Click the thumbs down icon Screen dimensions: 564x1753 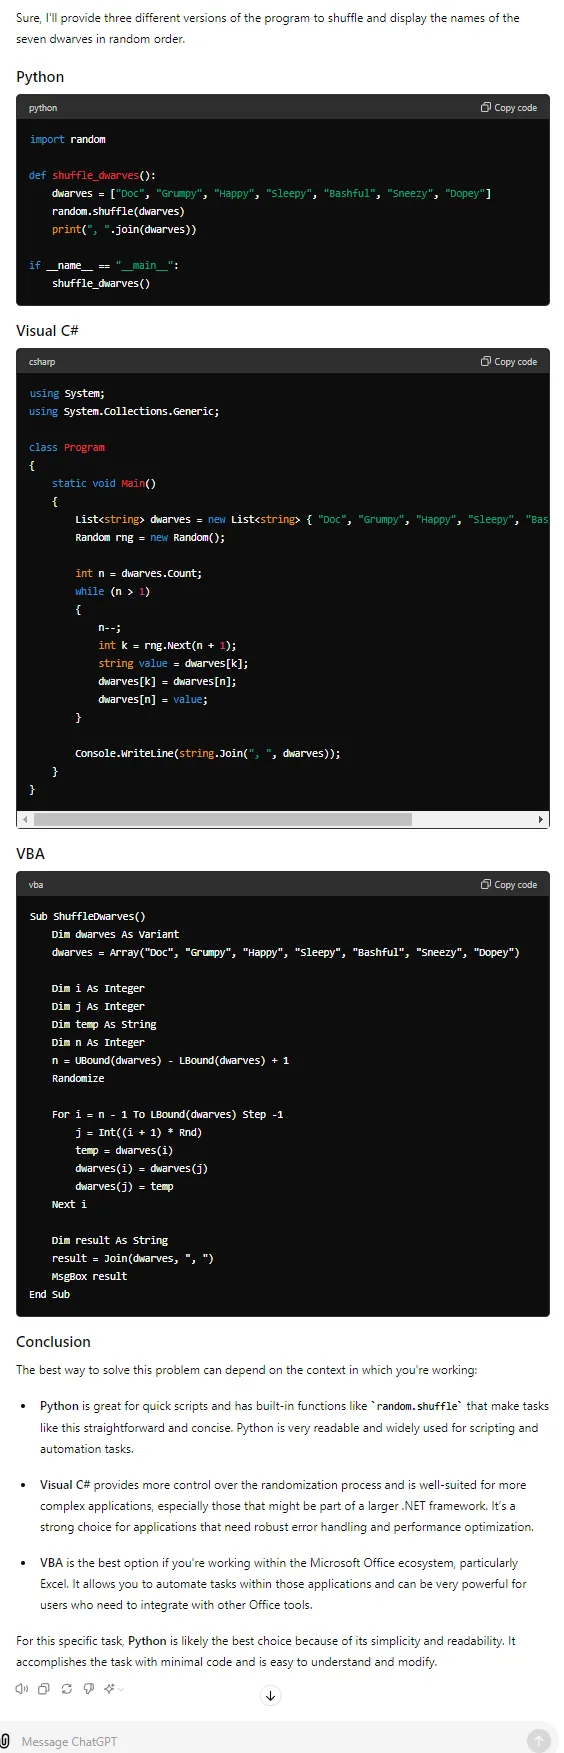(x=89, y=1689)
